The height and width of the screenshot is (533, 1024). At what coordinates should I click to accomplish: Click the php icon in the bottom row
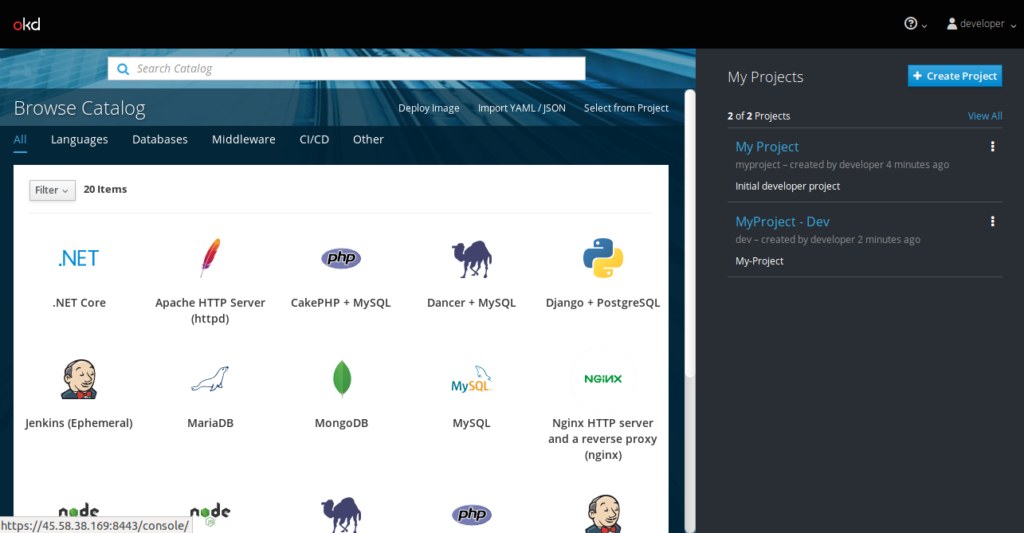(472, 515)
